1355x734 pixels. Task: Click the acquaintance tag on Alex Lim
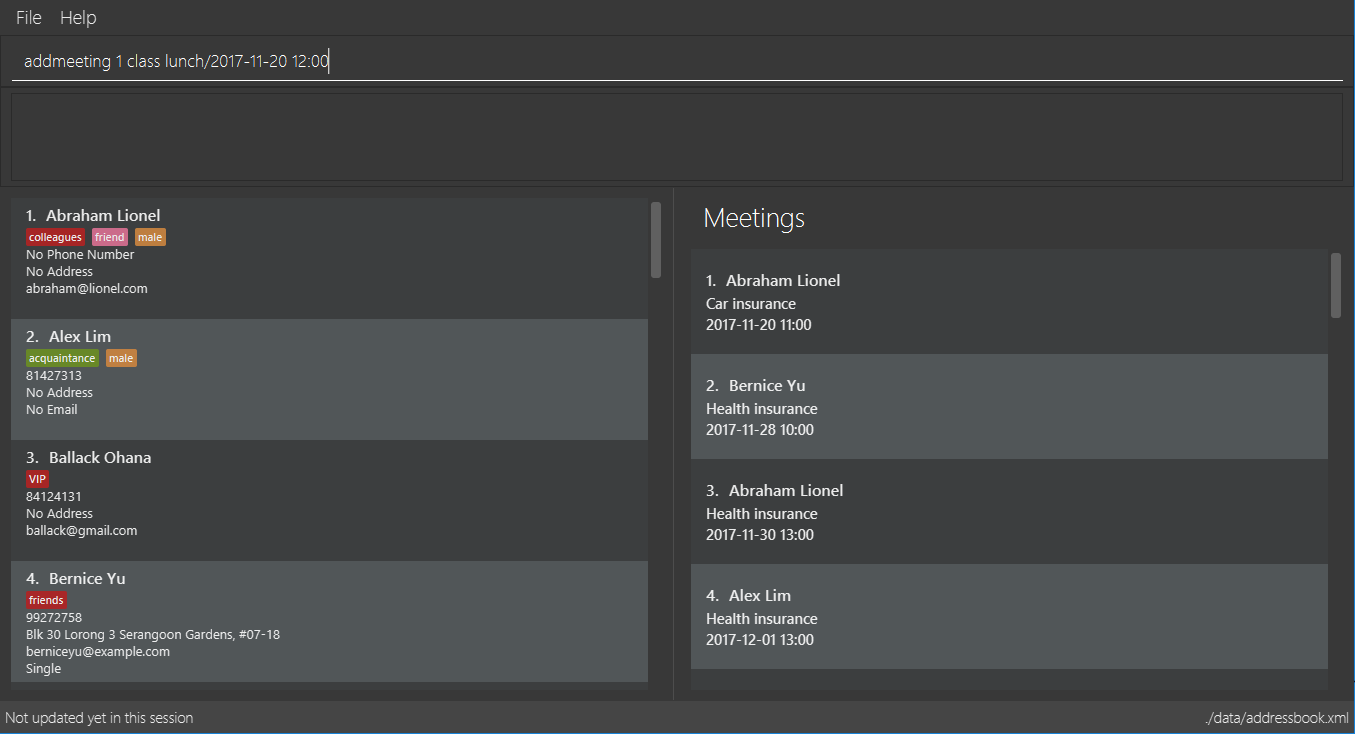[62, 358]
